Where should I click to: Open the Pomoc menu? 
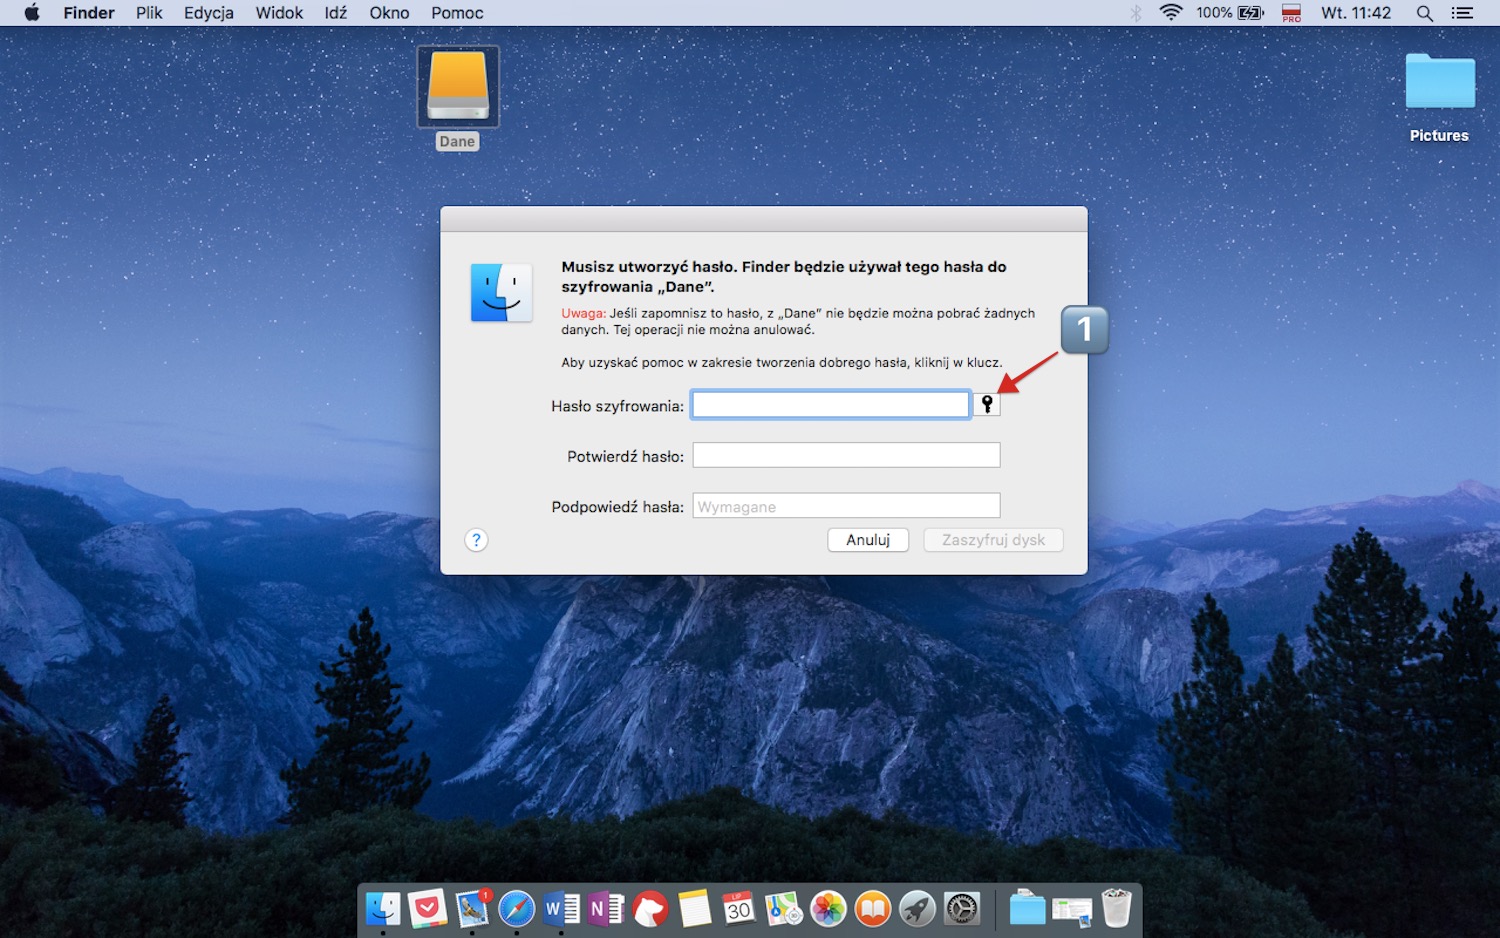coord(456,13)
